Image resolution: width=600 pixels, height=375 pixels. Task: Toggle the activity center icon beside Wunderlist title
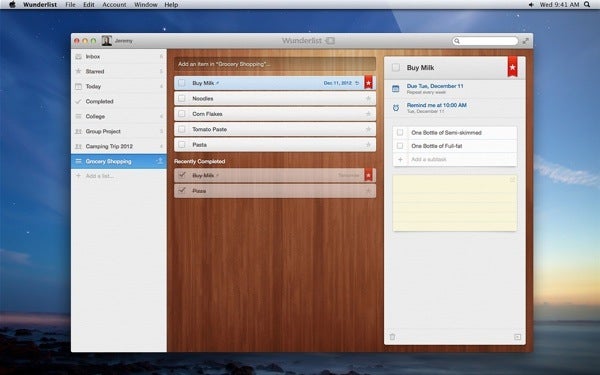pyautogui.click(x=330, y=41)
